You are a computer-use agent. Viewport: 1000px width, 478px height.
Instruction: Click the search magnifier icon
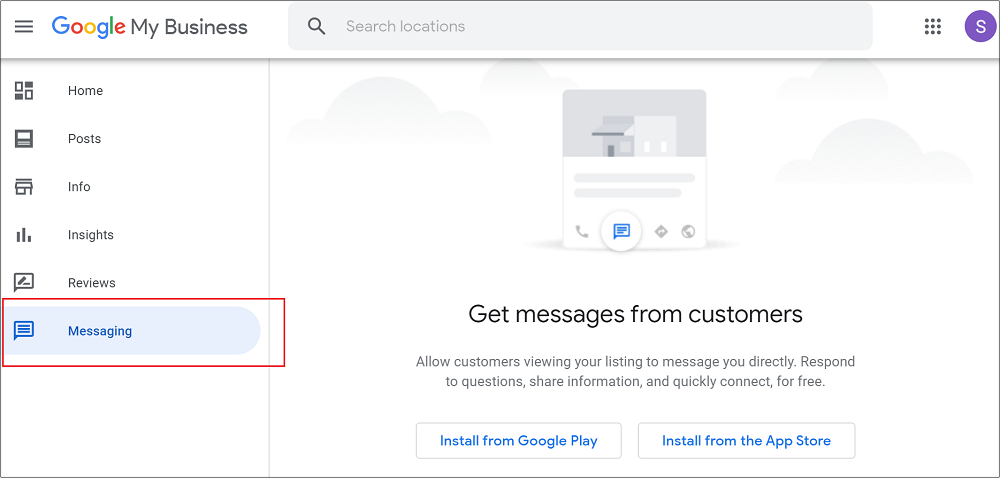click(316, 26)
